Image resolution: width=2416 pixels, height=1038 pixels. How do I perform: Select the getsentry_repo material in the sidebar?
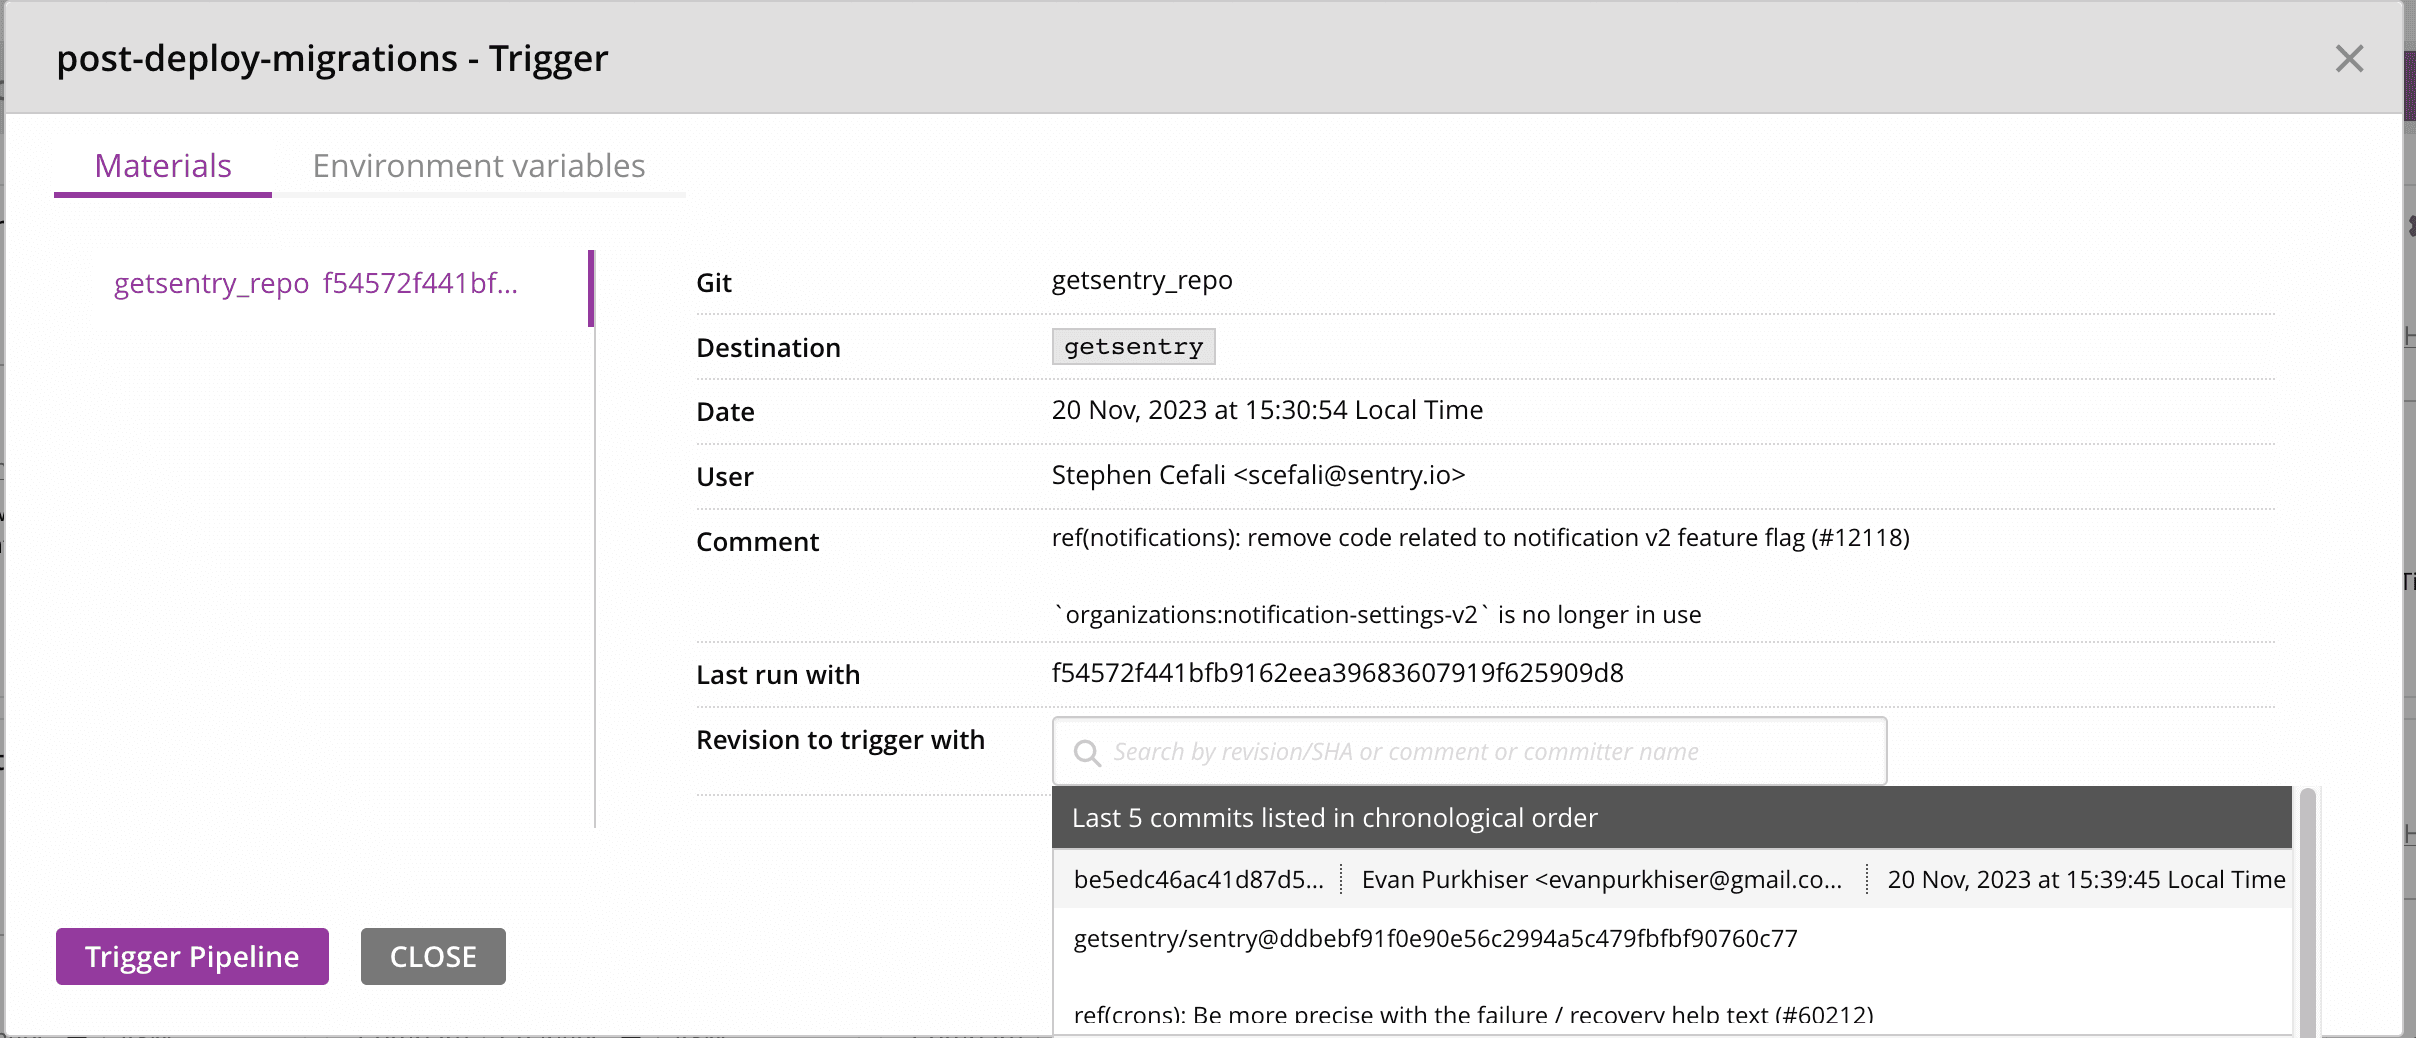click(316, 283)
